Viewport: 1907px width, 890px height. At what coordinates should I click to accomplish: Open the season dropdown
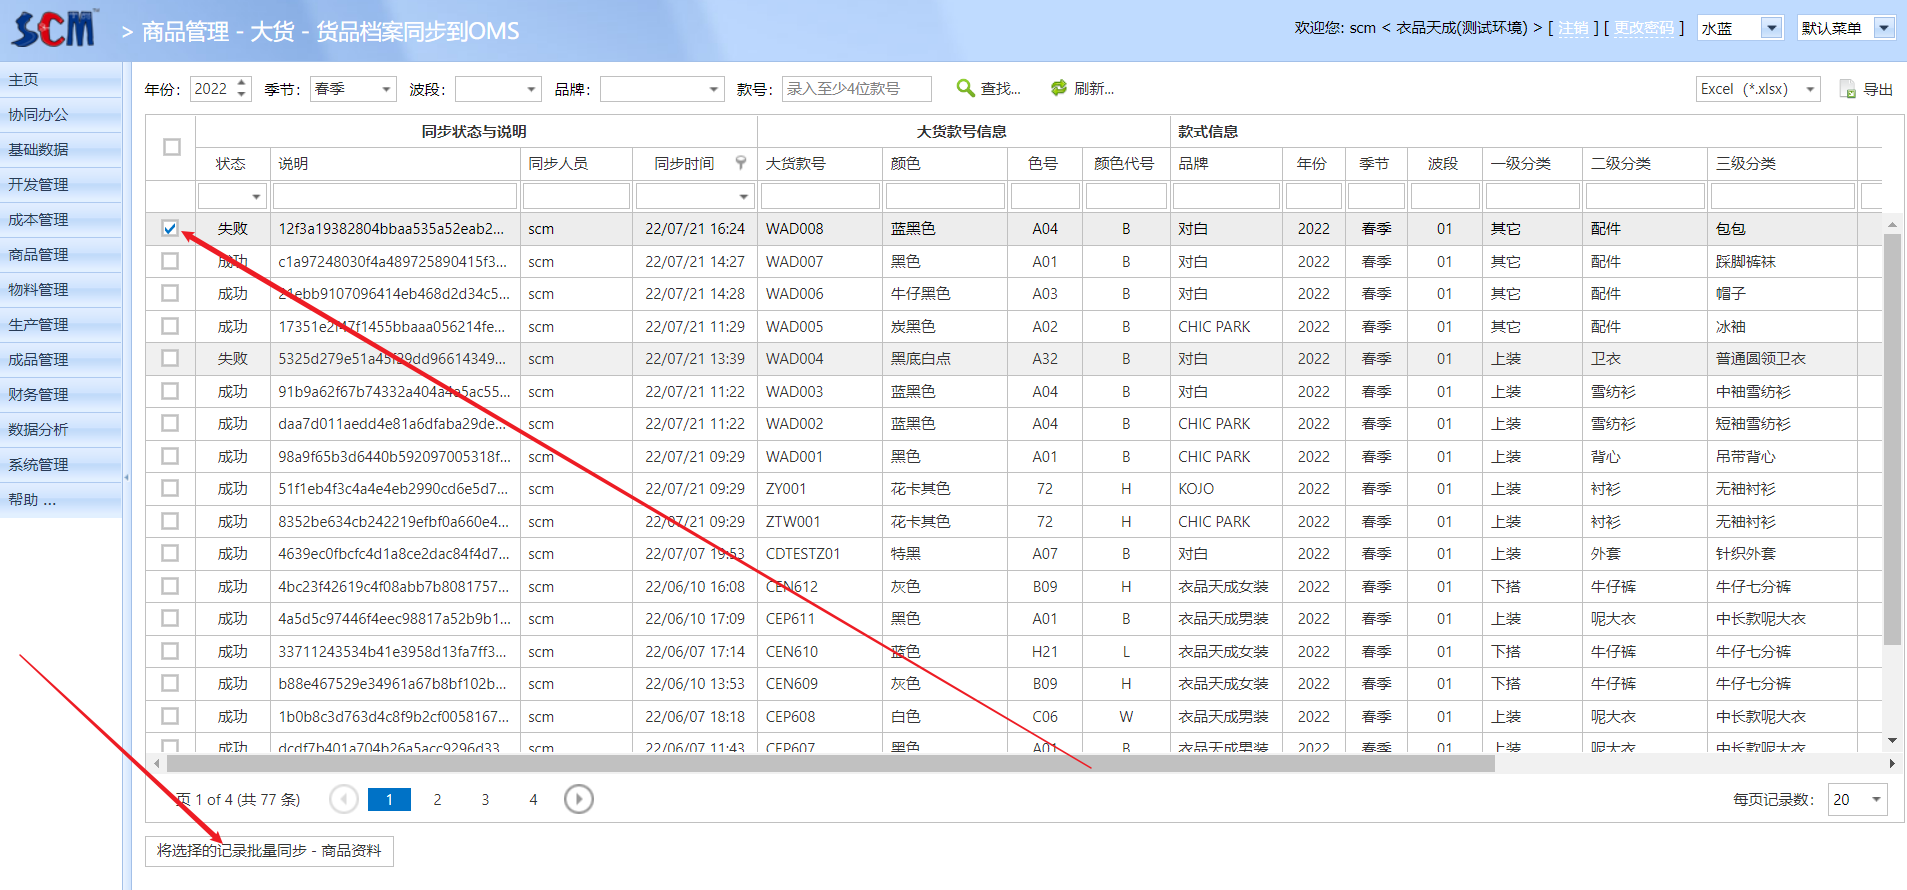tap(386, 89)
